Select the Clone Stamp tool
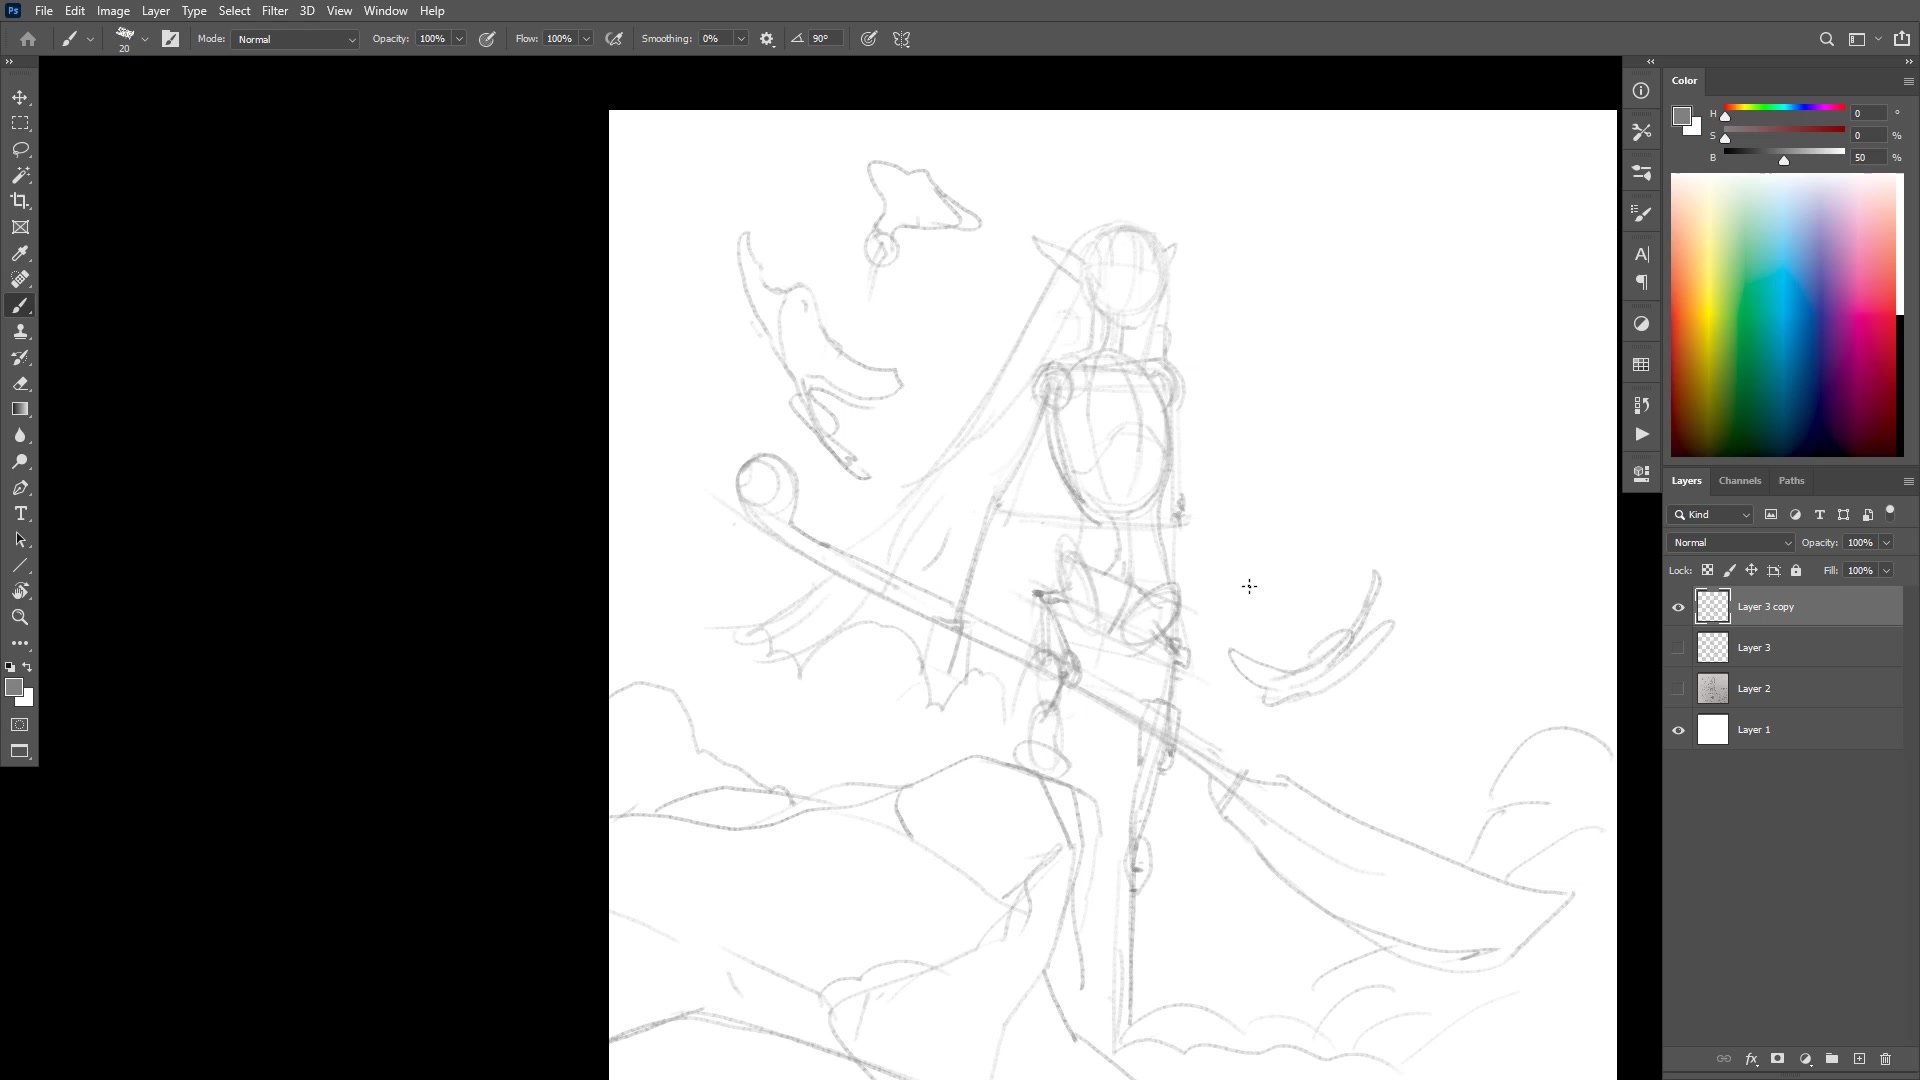This screenshot has height=1080, width=1920. (x=20, y=331)
